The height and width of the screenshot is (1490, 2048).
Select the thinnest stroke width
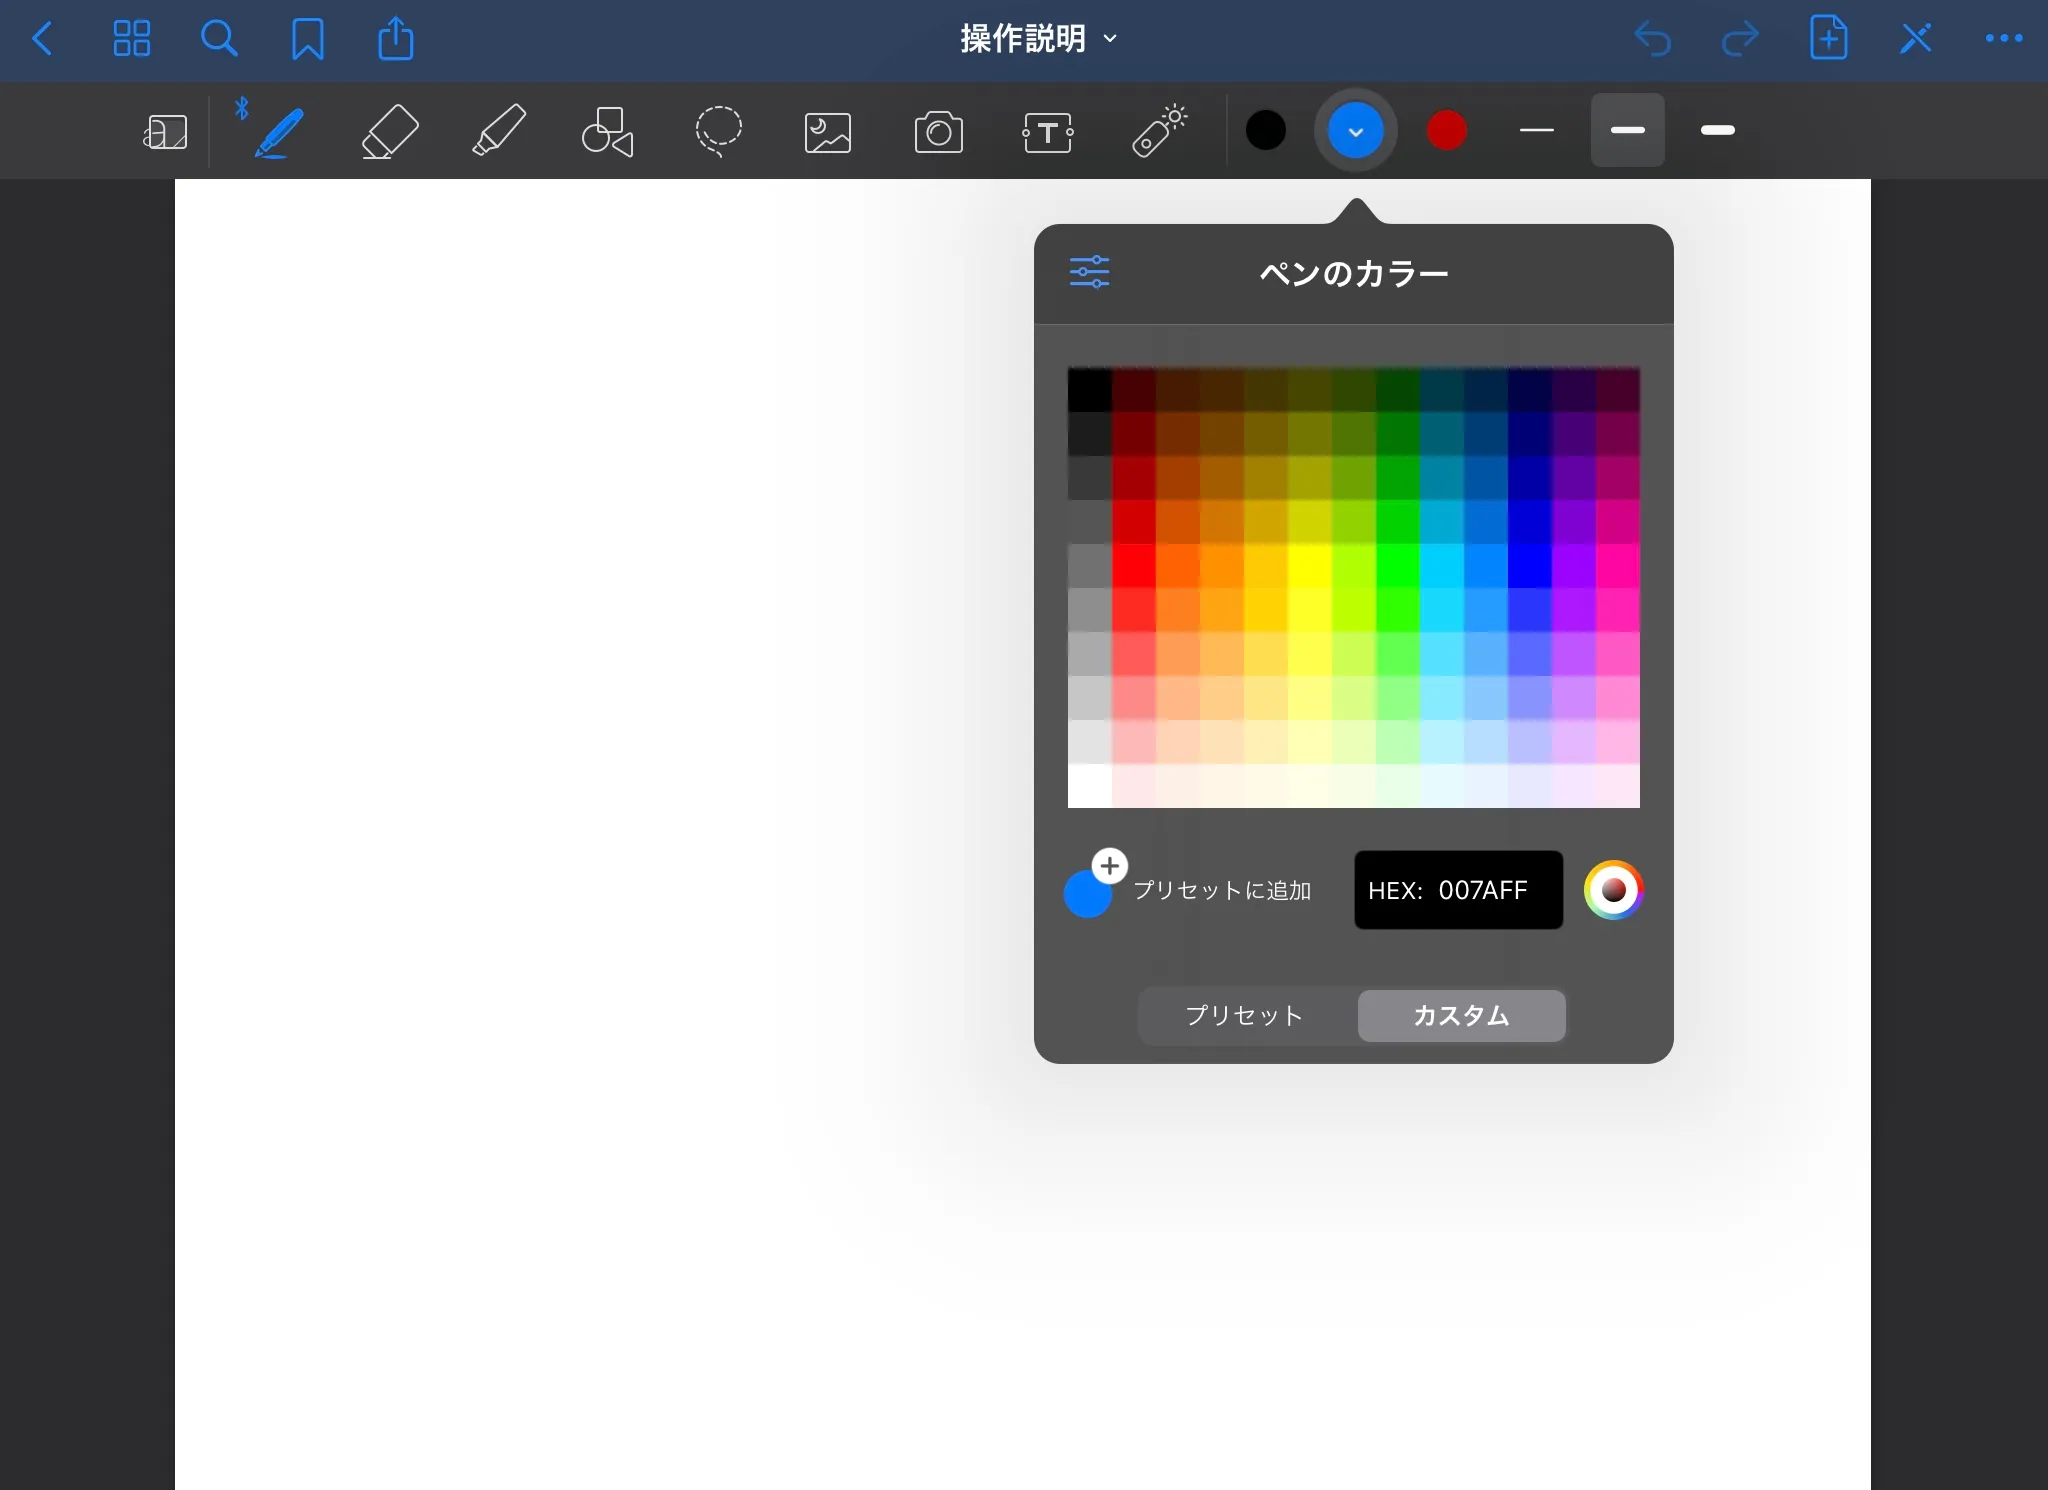(x=1536, y=130)
